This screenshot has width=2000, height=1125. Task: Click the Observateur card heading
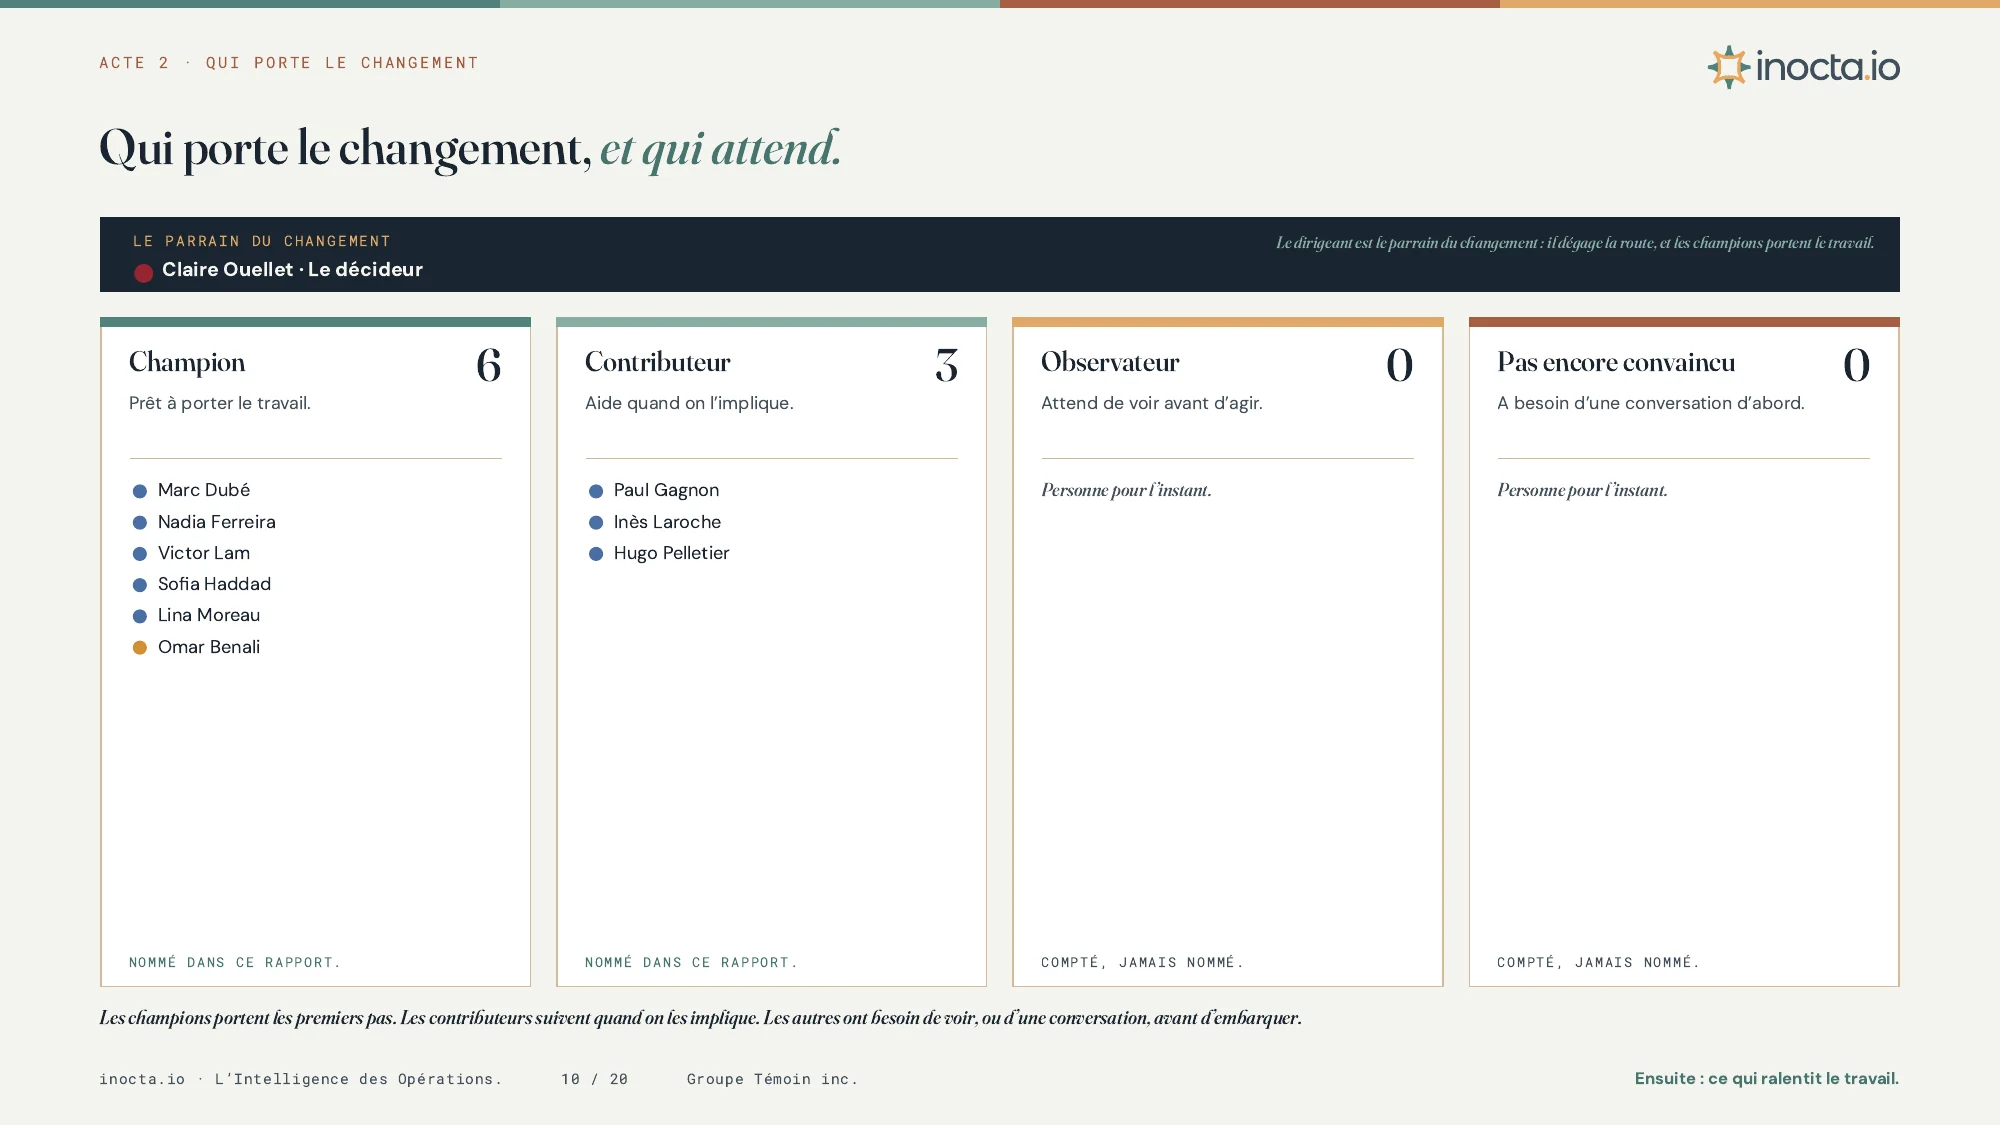point(1110,362)
